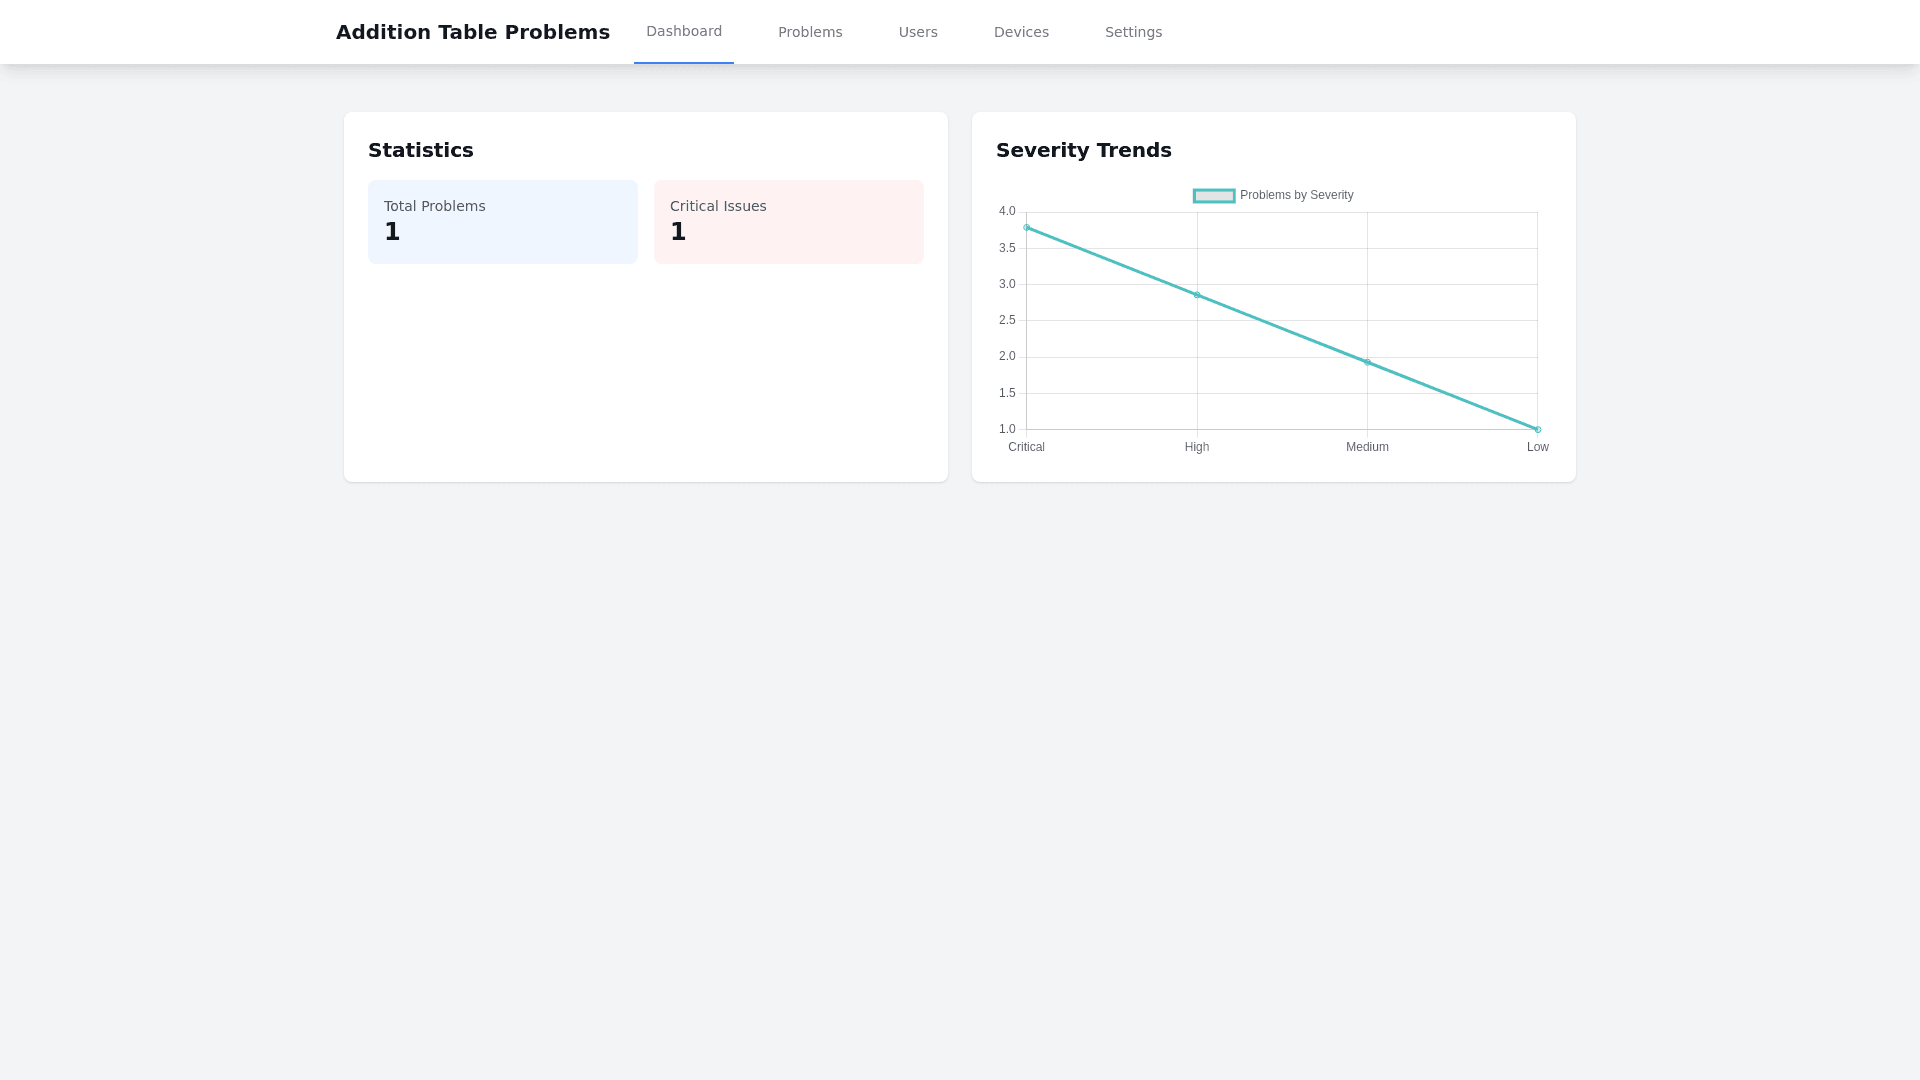Switch to the Problems tab
The width and height of the screenshot is (1920, 1080).
[x=810, y=32]
